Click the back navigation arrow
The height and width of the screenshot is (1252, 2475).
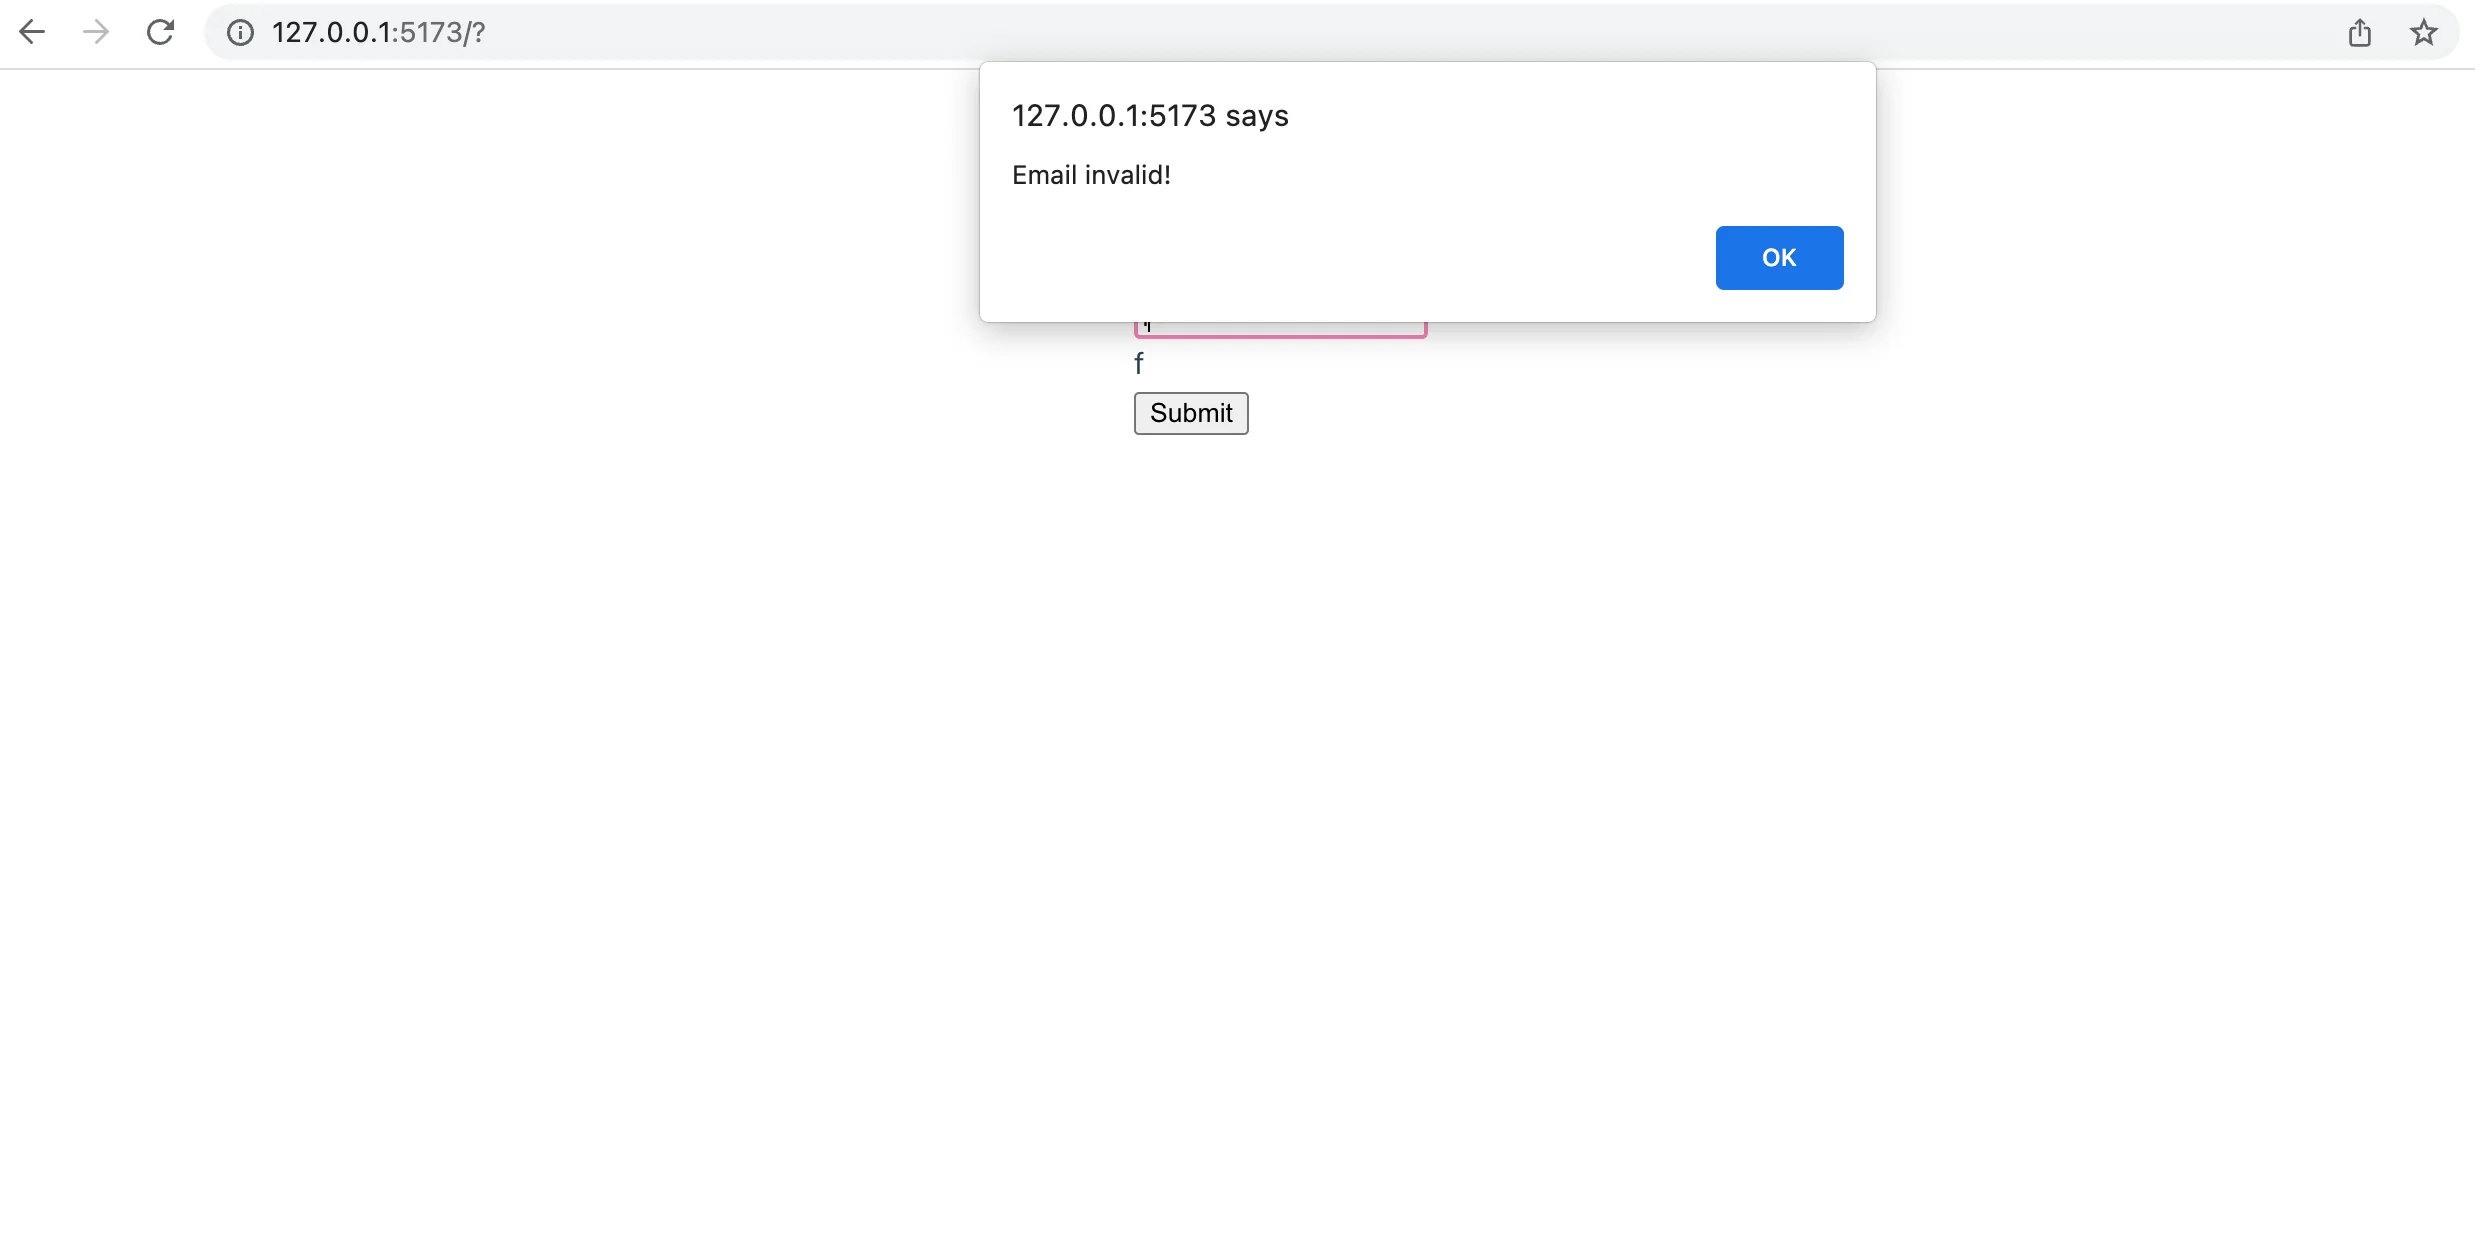tap(33, 32)
